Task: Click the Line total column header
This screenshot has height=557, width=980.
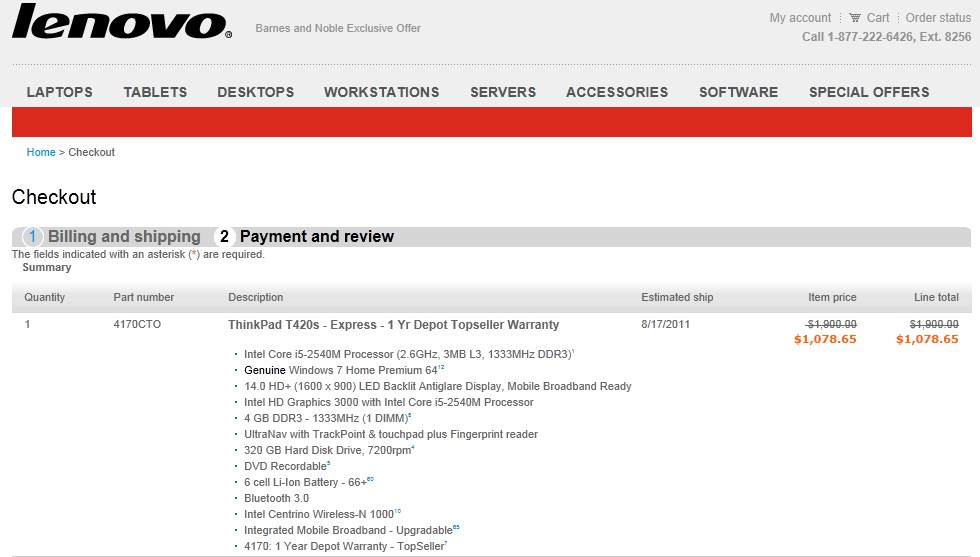Action: 936,297
